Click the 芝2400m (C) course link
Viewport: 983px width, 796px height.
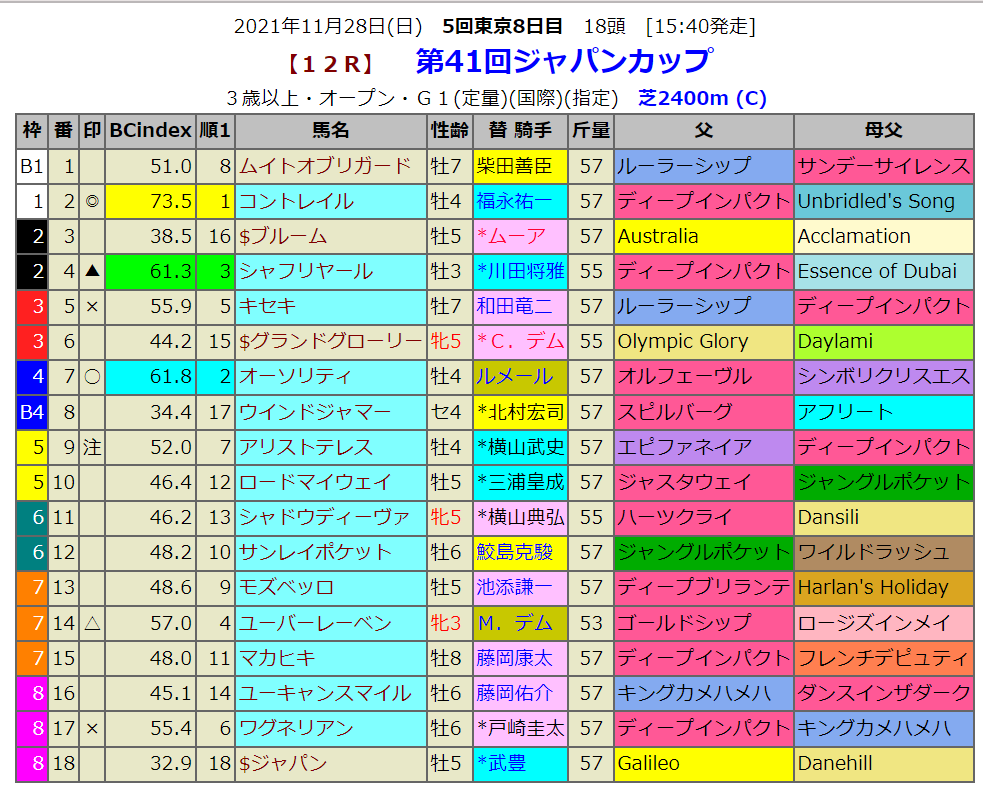coord(702,98)
